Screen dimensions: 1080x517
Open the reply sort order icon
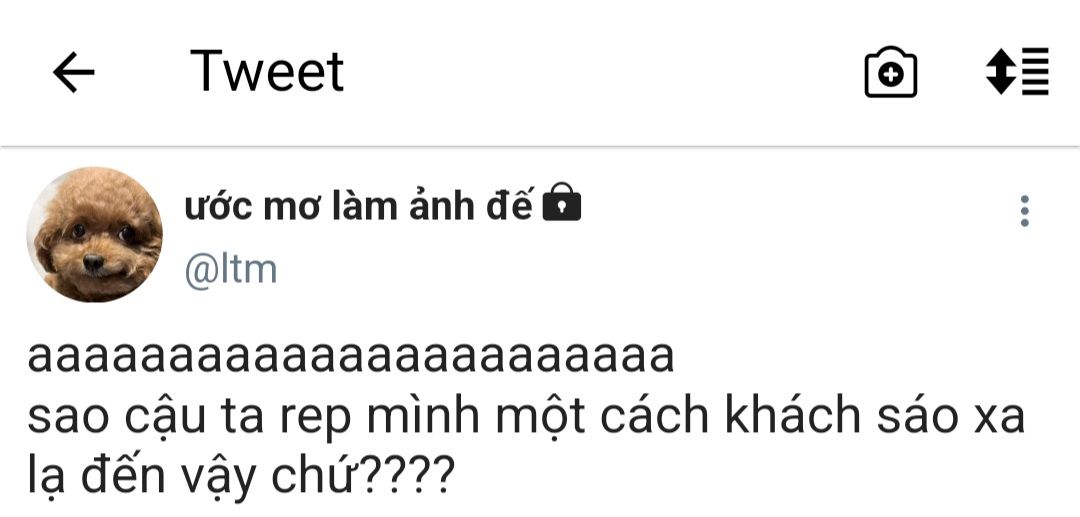pos(1017,71)
